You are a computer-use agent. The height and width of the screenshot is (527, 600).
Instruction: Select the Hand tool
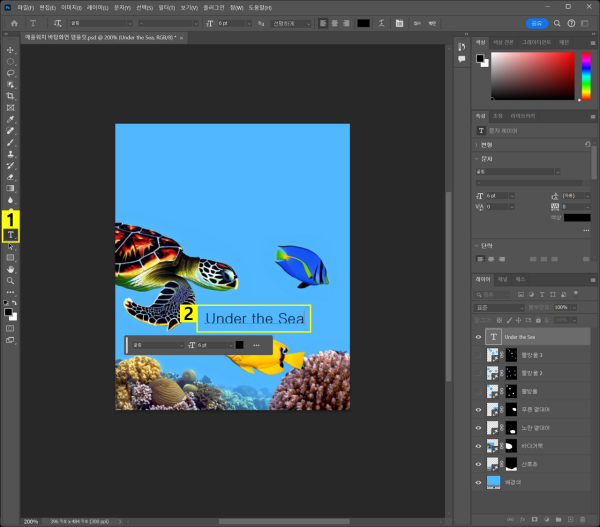pyautogui.click(x=11, y=269)
